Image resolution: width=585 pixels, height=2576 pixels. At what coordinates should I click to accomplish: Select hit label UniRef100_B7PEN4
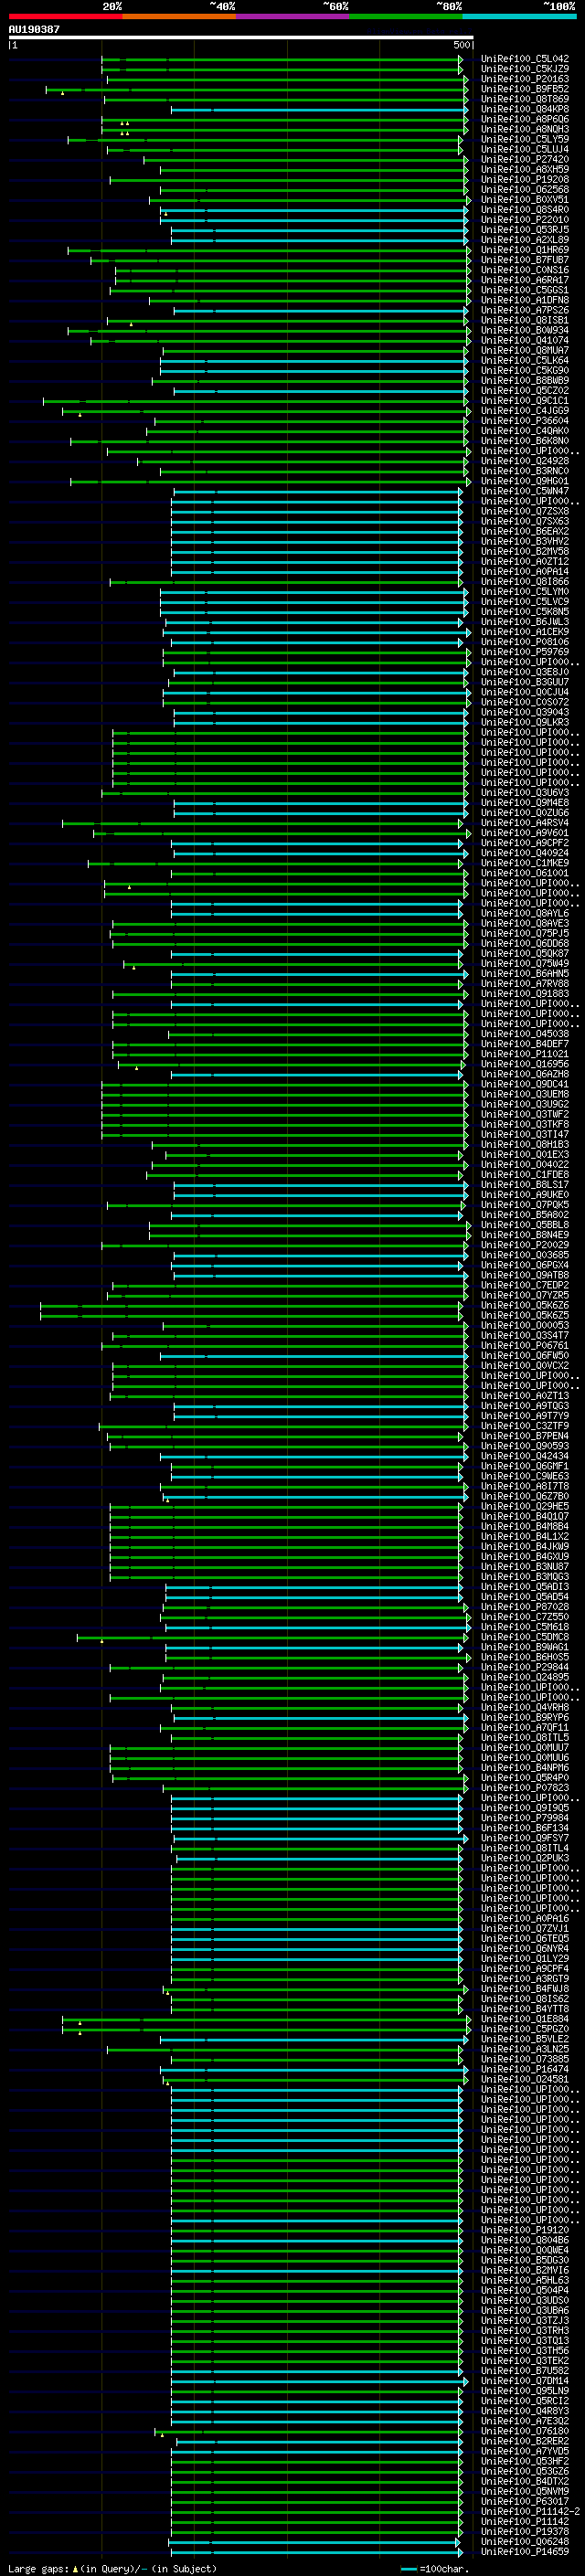point(525,1436)
